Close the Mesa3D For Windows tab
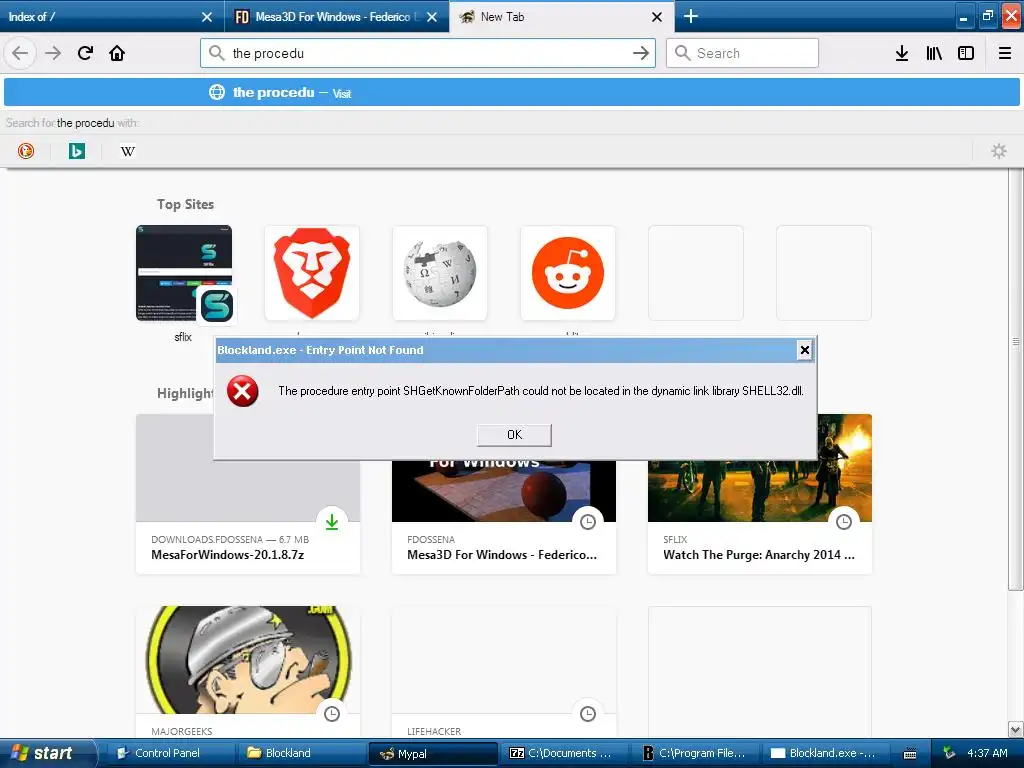The width and height of the screenshot is (1024, 768). [x=432, y=17]
